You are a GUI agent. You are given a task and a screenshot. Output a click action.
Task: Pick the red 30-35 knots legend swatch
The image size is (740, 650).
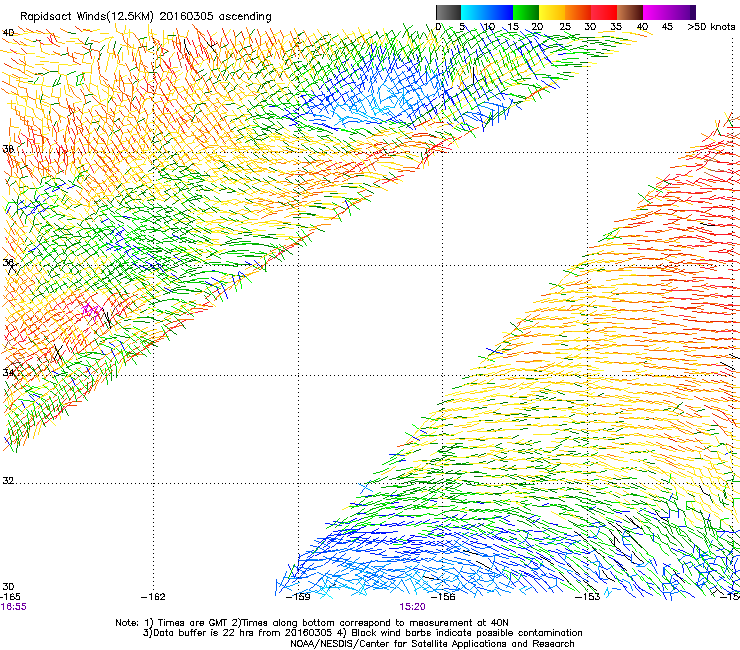pos(604,12)
